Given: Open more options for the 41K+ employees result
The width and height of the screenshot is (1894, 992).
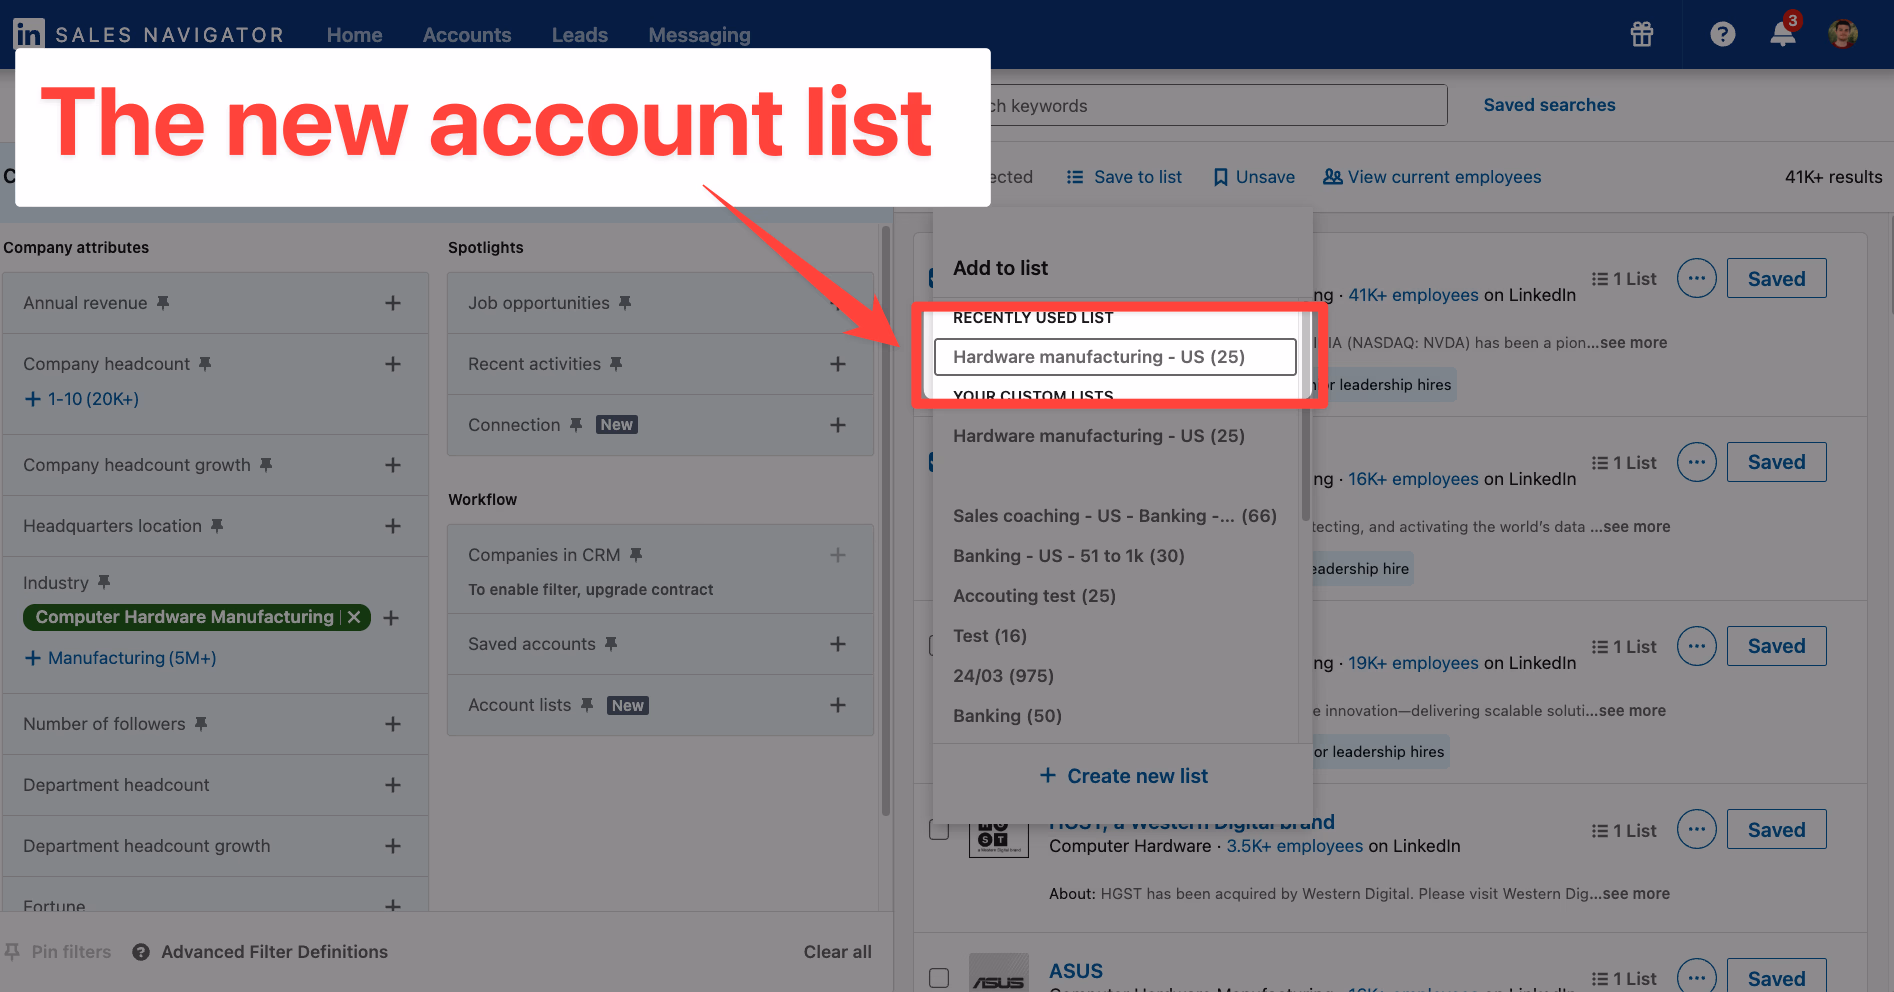Looking at the screenshot, I should coord(1697,278).
